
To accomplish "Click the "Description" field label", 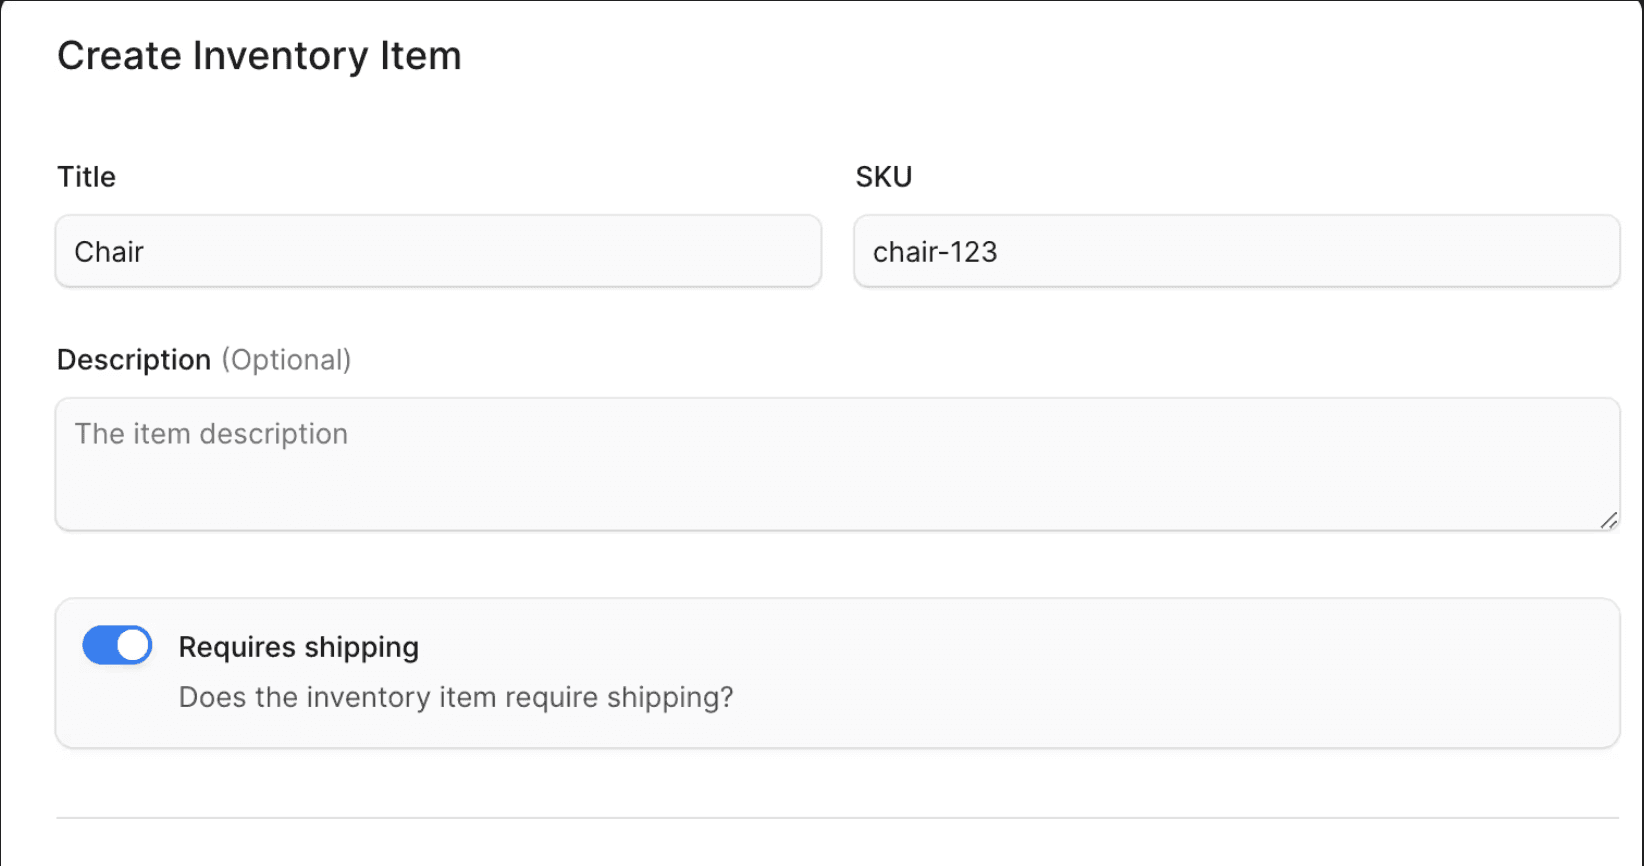I will [x=134, y=360].
